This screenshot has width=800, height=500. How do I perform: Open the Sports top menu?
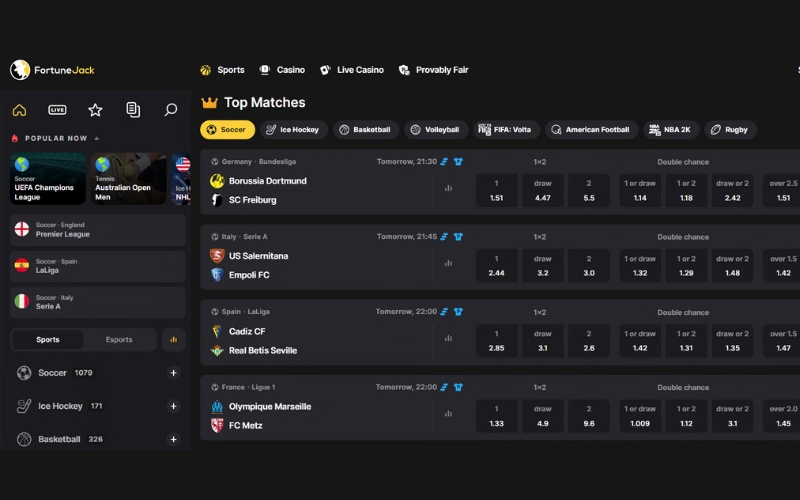222,70
